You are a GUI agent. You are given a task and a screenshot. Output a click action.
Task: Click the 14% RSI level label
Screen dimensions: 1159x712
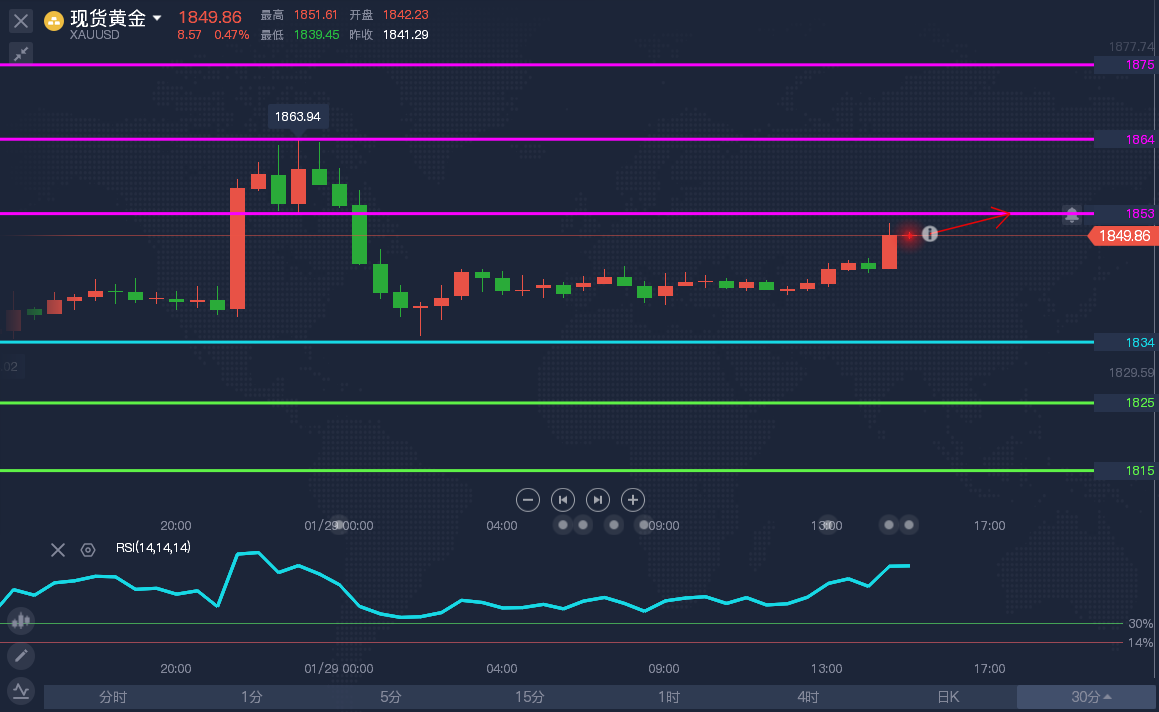[1140, 643]
